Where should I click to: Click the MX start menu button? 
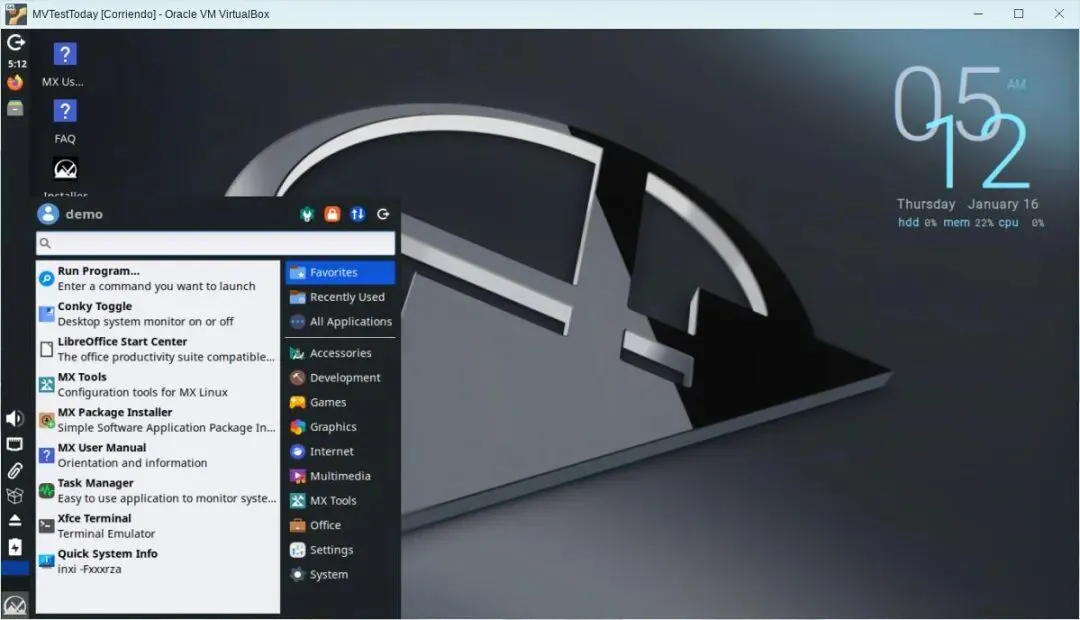coord(14,605)
